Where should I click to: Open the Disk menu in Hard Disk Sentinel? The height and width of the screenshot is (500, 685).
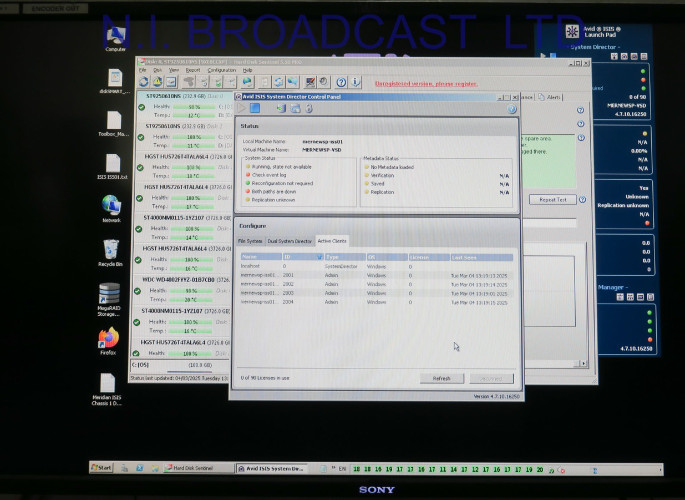[157, 70]
